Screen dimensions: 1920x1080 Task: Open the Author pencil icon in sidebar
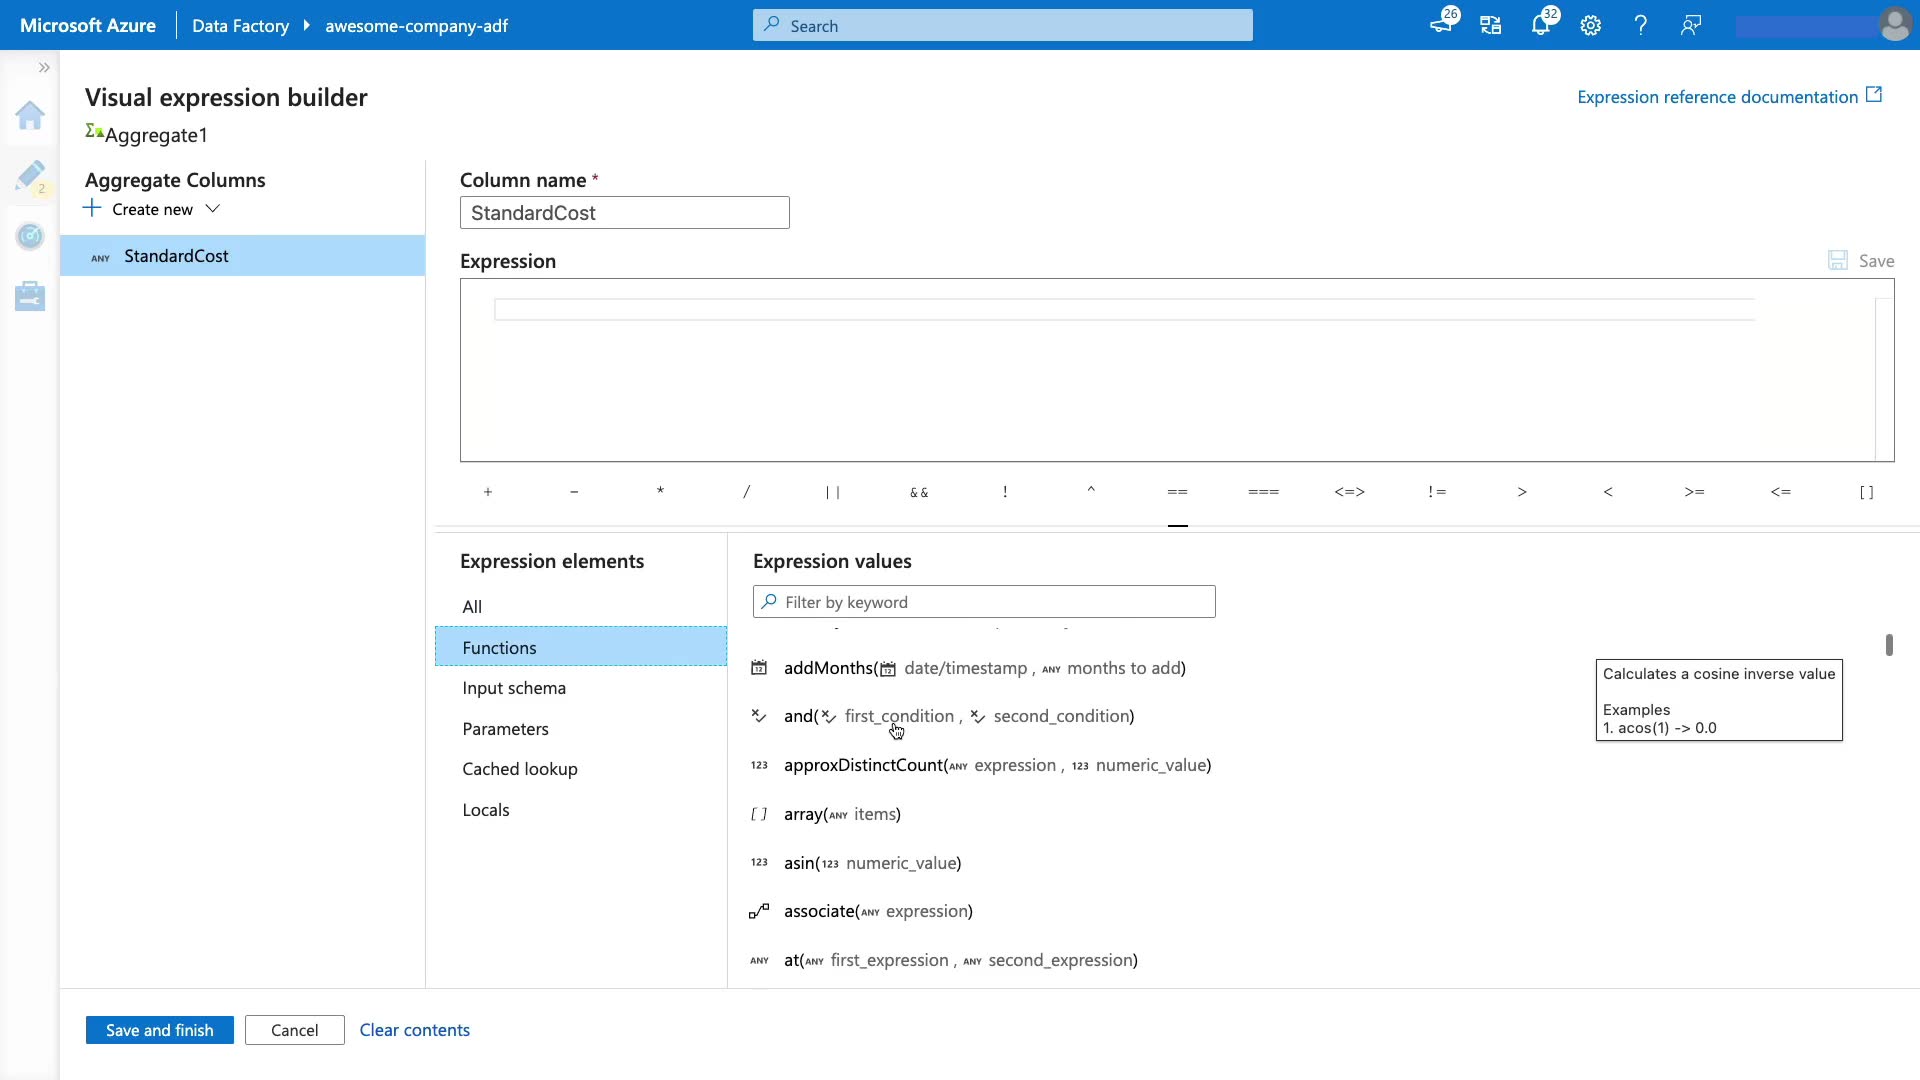point(30,176)
